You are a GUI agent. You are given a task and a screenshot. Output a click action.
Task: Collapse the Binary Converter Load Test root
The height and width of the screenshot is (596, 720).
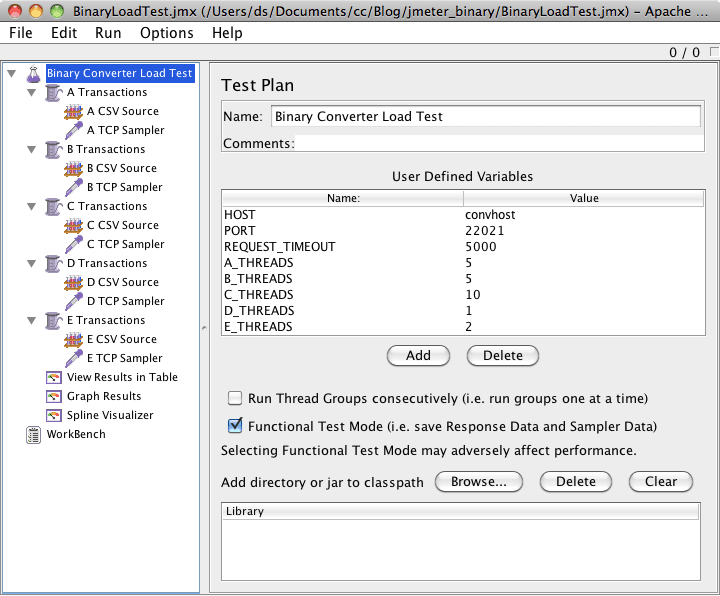click(11, 73)
